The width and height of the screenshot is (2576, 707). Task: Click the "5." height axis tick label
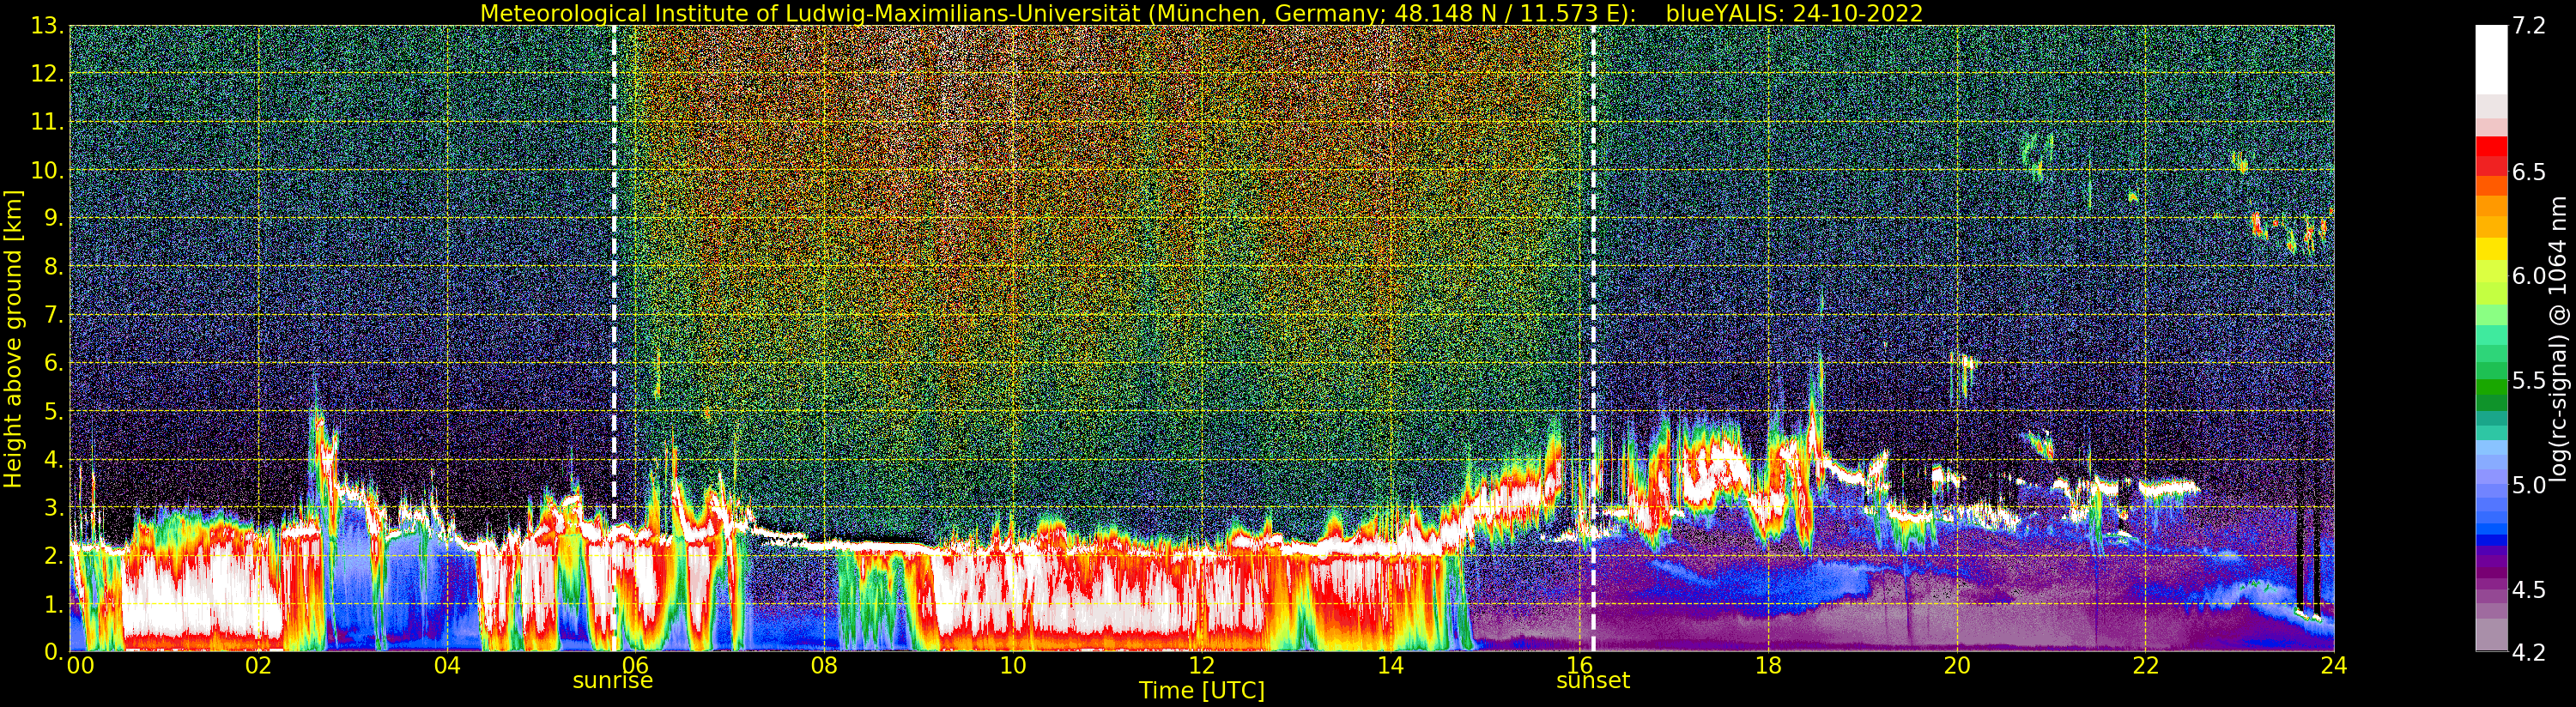54,411
